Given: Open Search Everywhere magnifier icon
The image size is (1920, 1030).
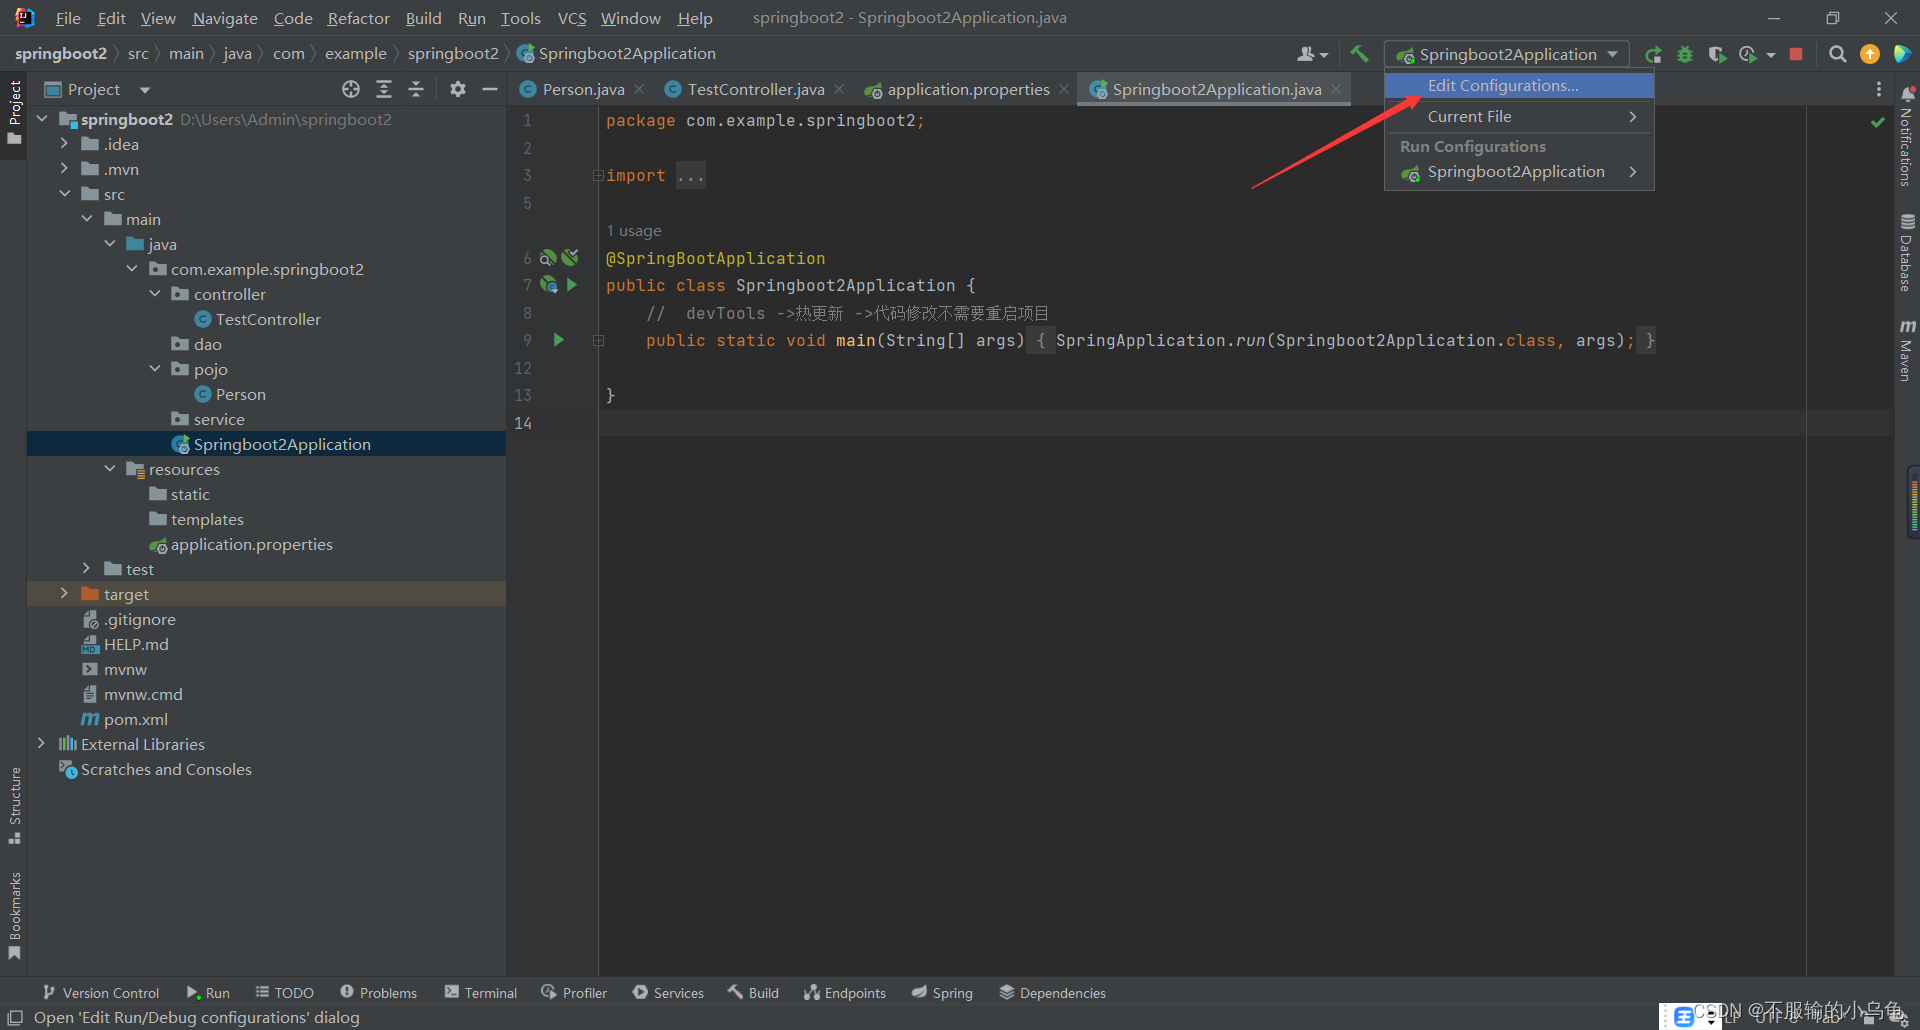Looking at the screenshot, I should click(x=1837, y=54).
